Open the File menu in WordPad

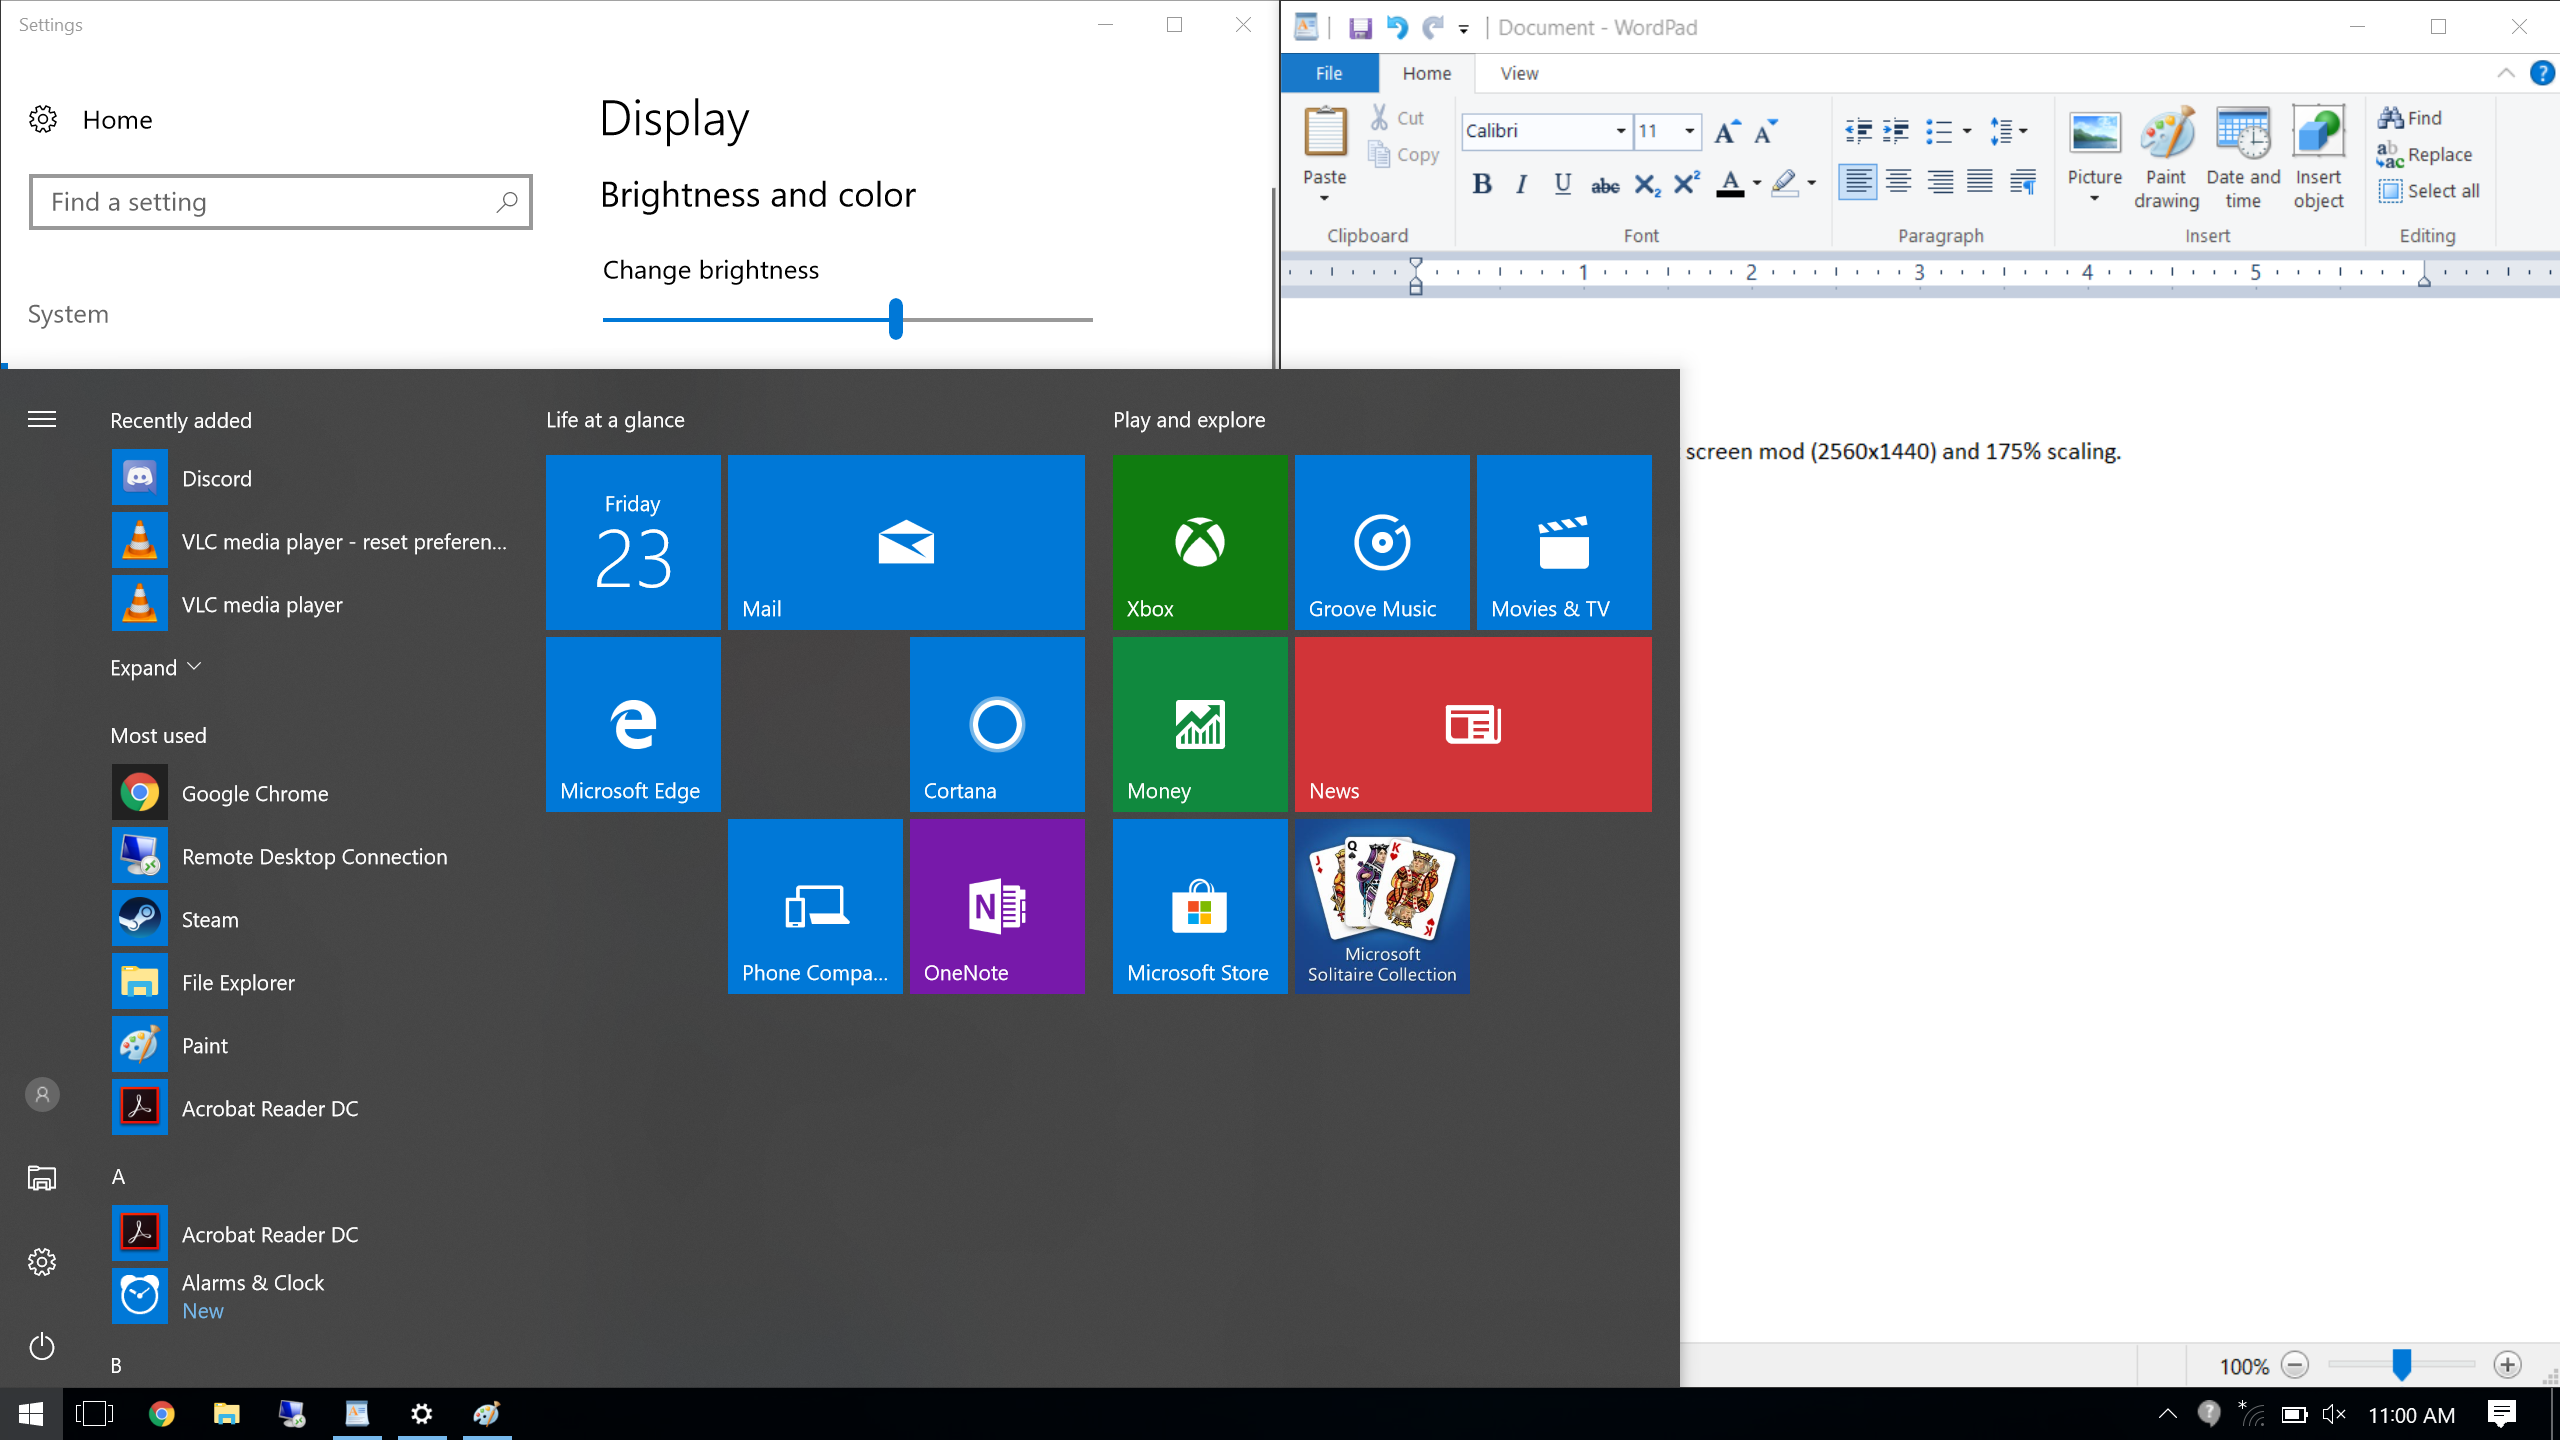pyautogui.click(x=1329, y=73)
